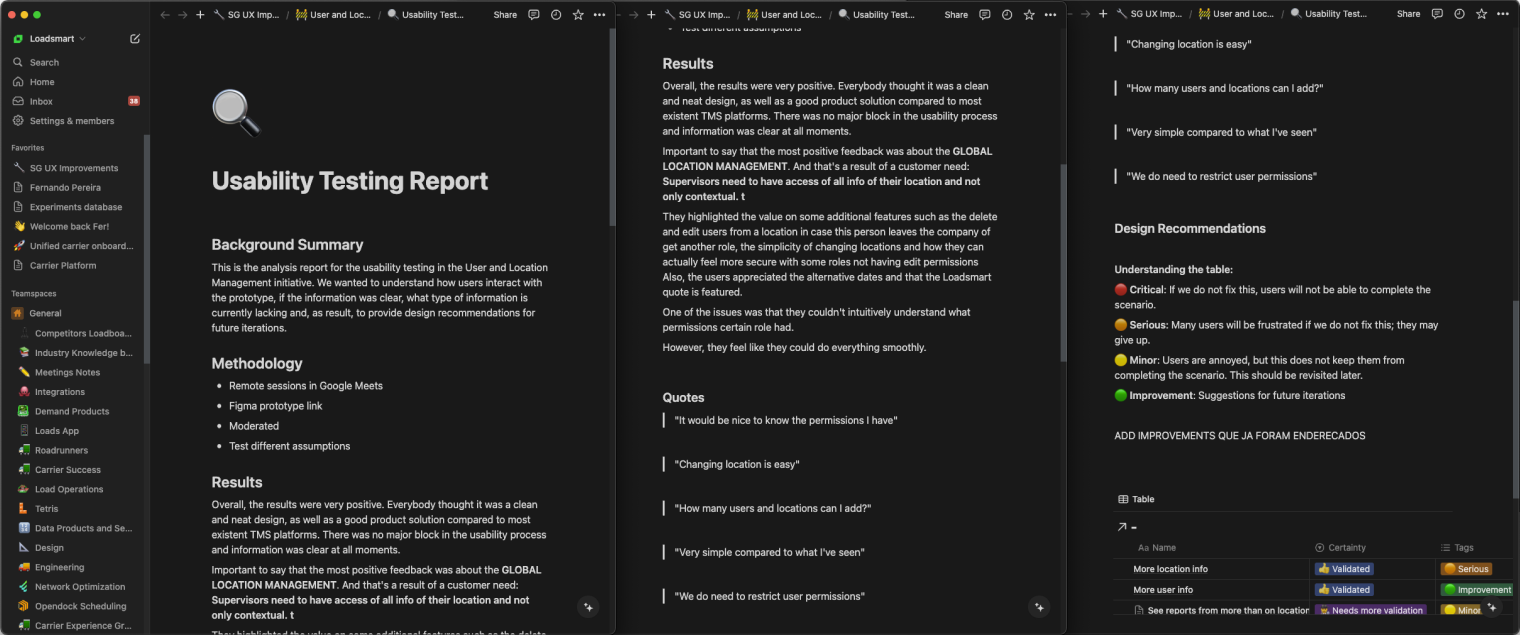Go back in the left window's navigation
The image size is (1520, 635).
pos(165,15)
